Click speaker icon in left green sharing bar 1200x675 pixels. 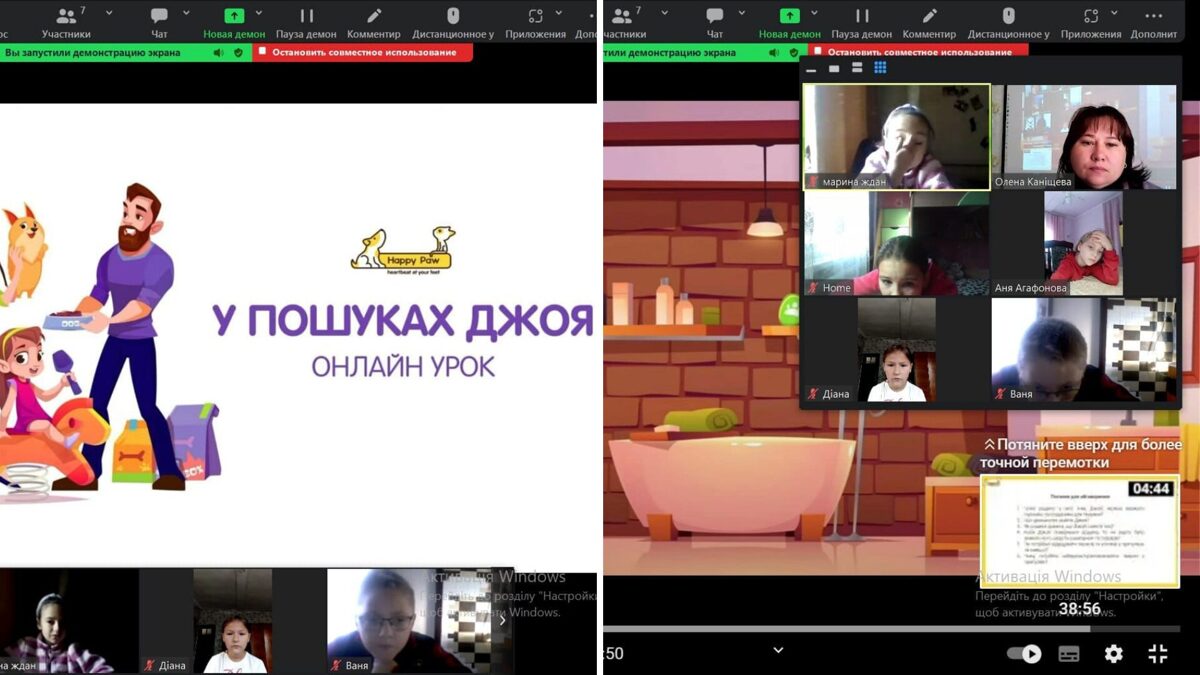tap(218, 52)
